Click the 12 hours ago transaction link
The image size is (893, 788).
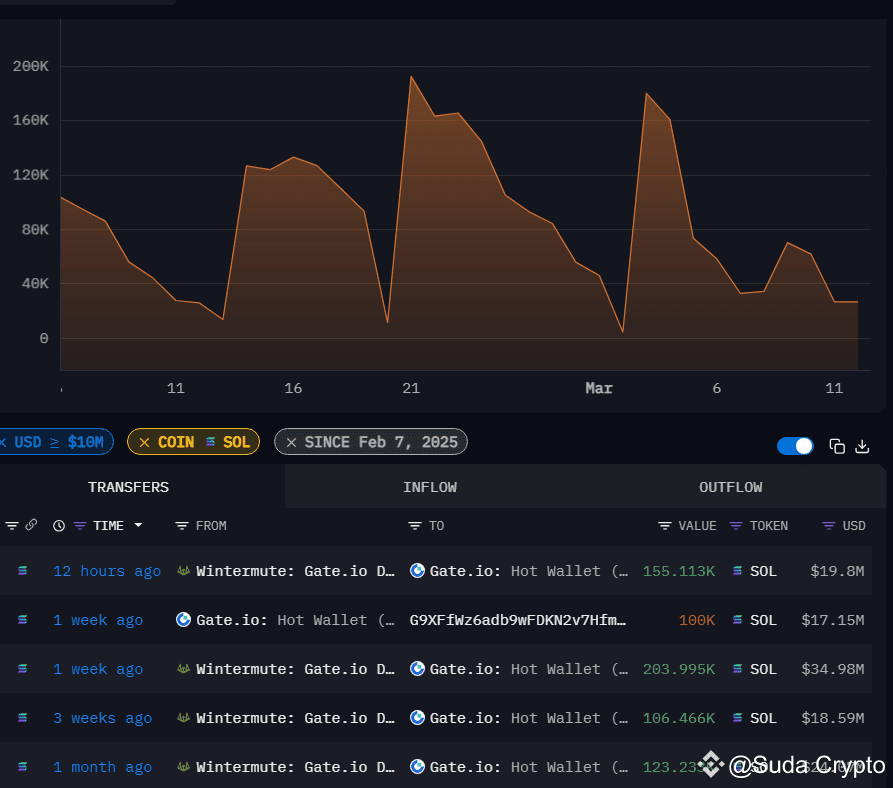[106, 570]
